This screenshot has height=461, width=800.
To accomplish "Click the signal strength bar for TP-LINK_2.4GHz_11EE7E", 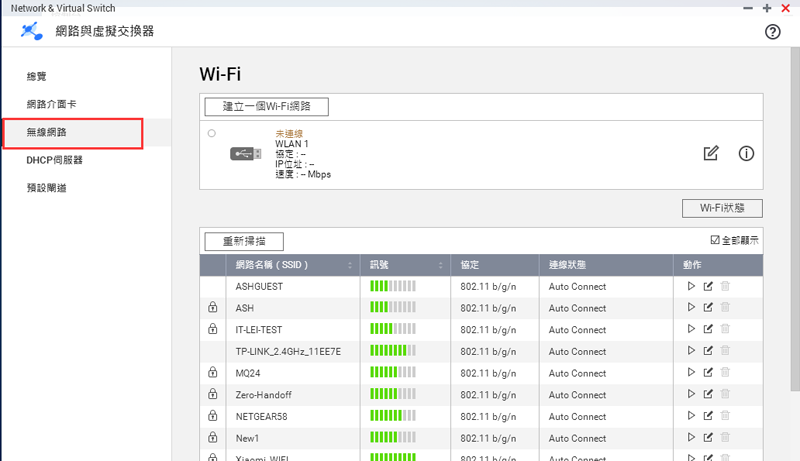I will [x=393, y=351].
